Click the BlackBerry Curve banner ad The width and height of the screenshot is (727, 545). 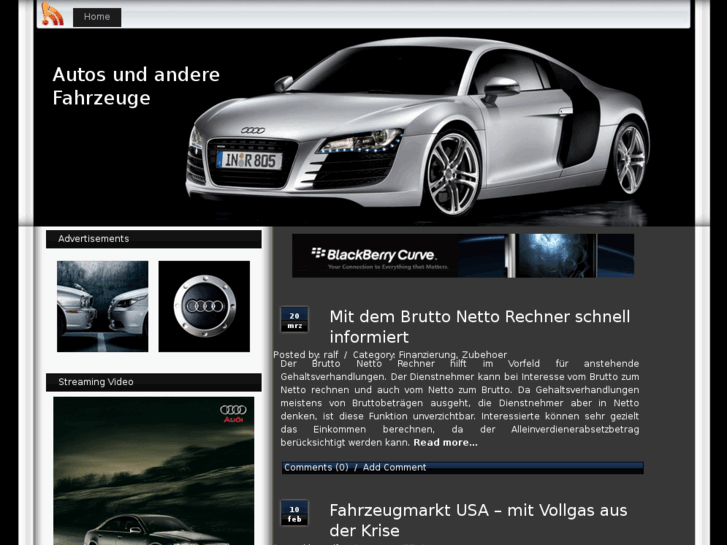pos(463,256)
